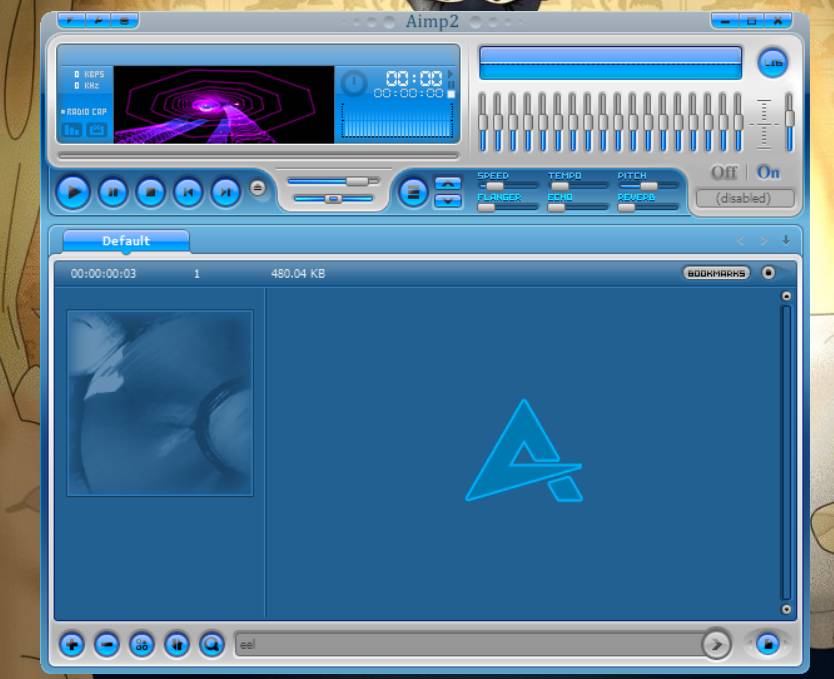
Task: Adjust the preamp slider beside Lib
Action: click(789, 122)
